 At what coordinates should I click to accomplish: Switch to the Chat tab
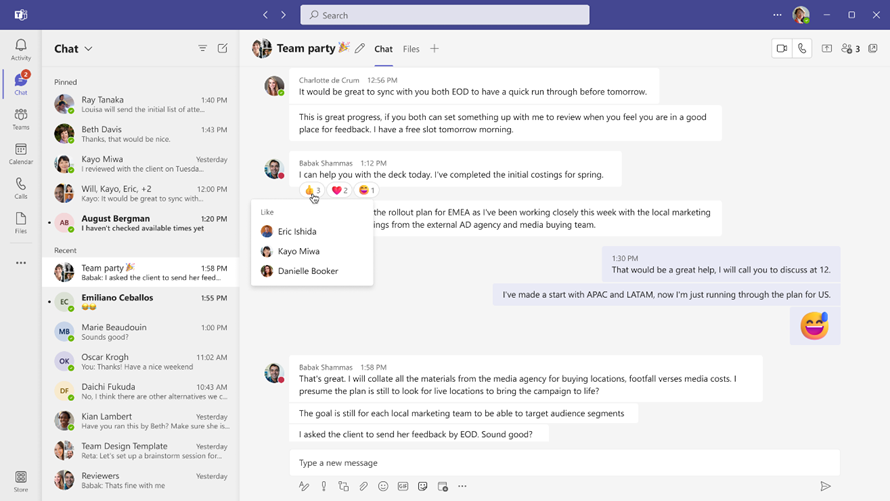pyautogui.click(x=383, y=49)
